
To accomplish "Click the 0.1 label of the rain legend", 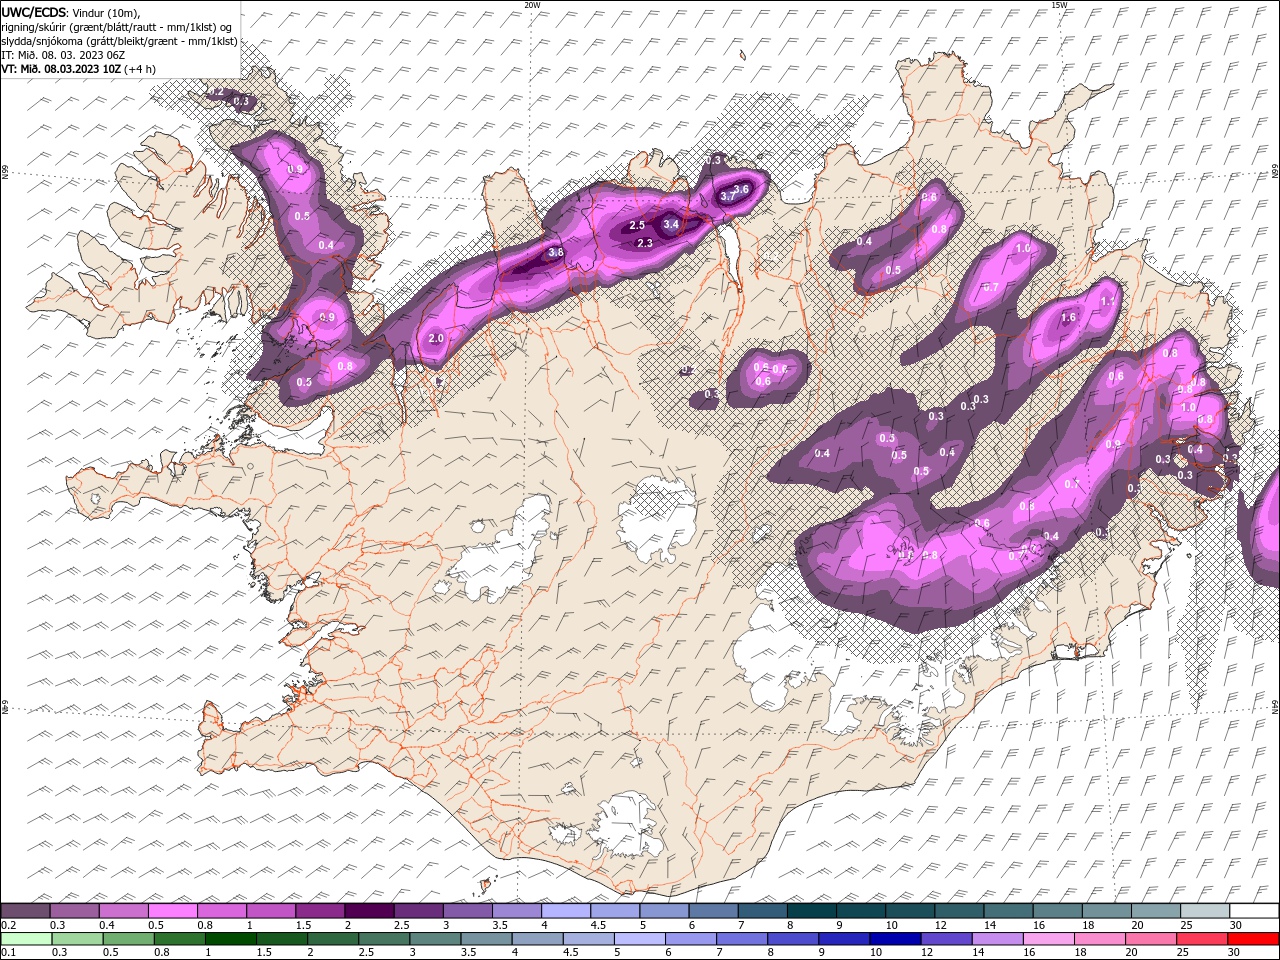I will point(7,953).
